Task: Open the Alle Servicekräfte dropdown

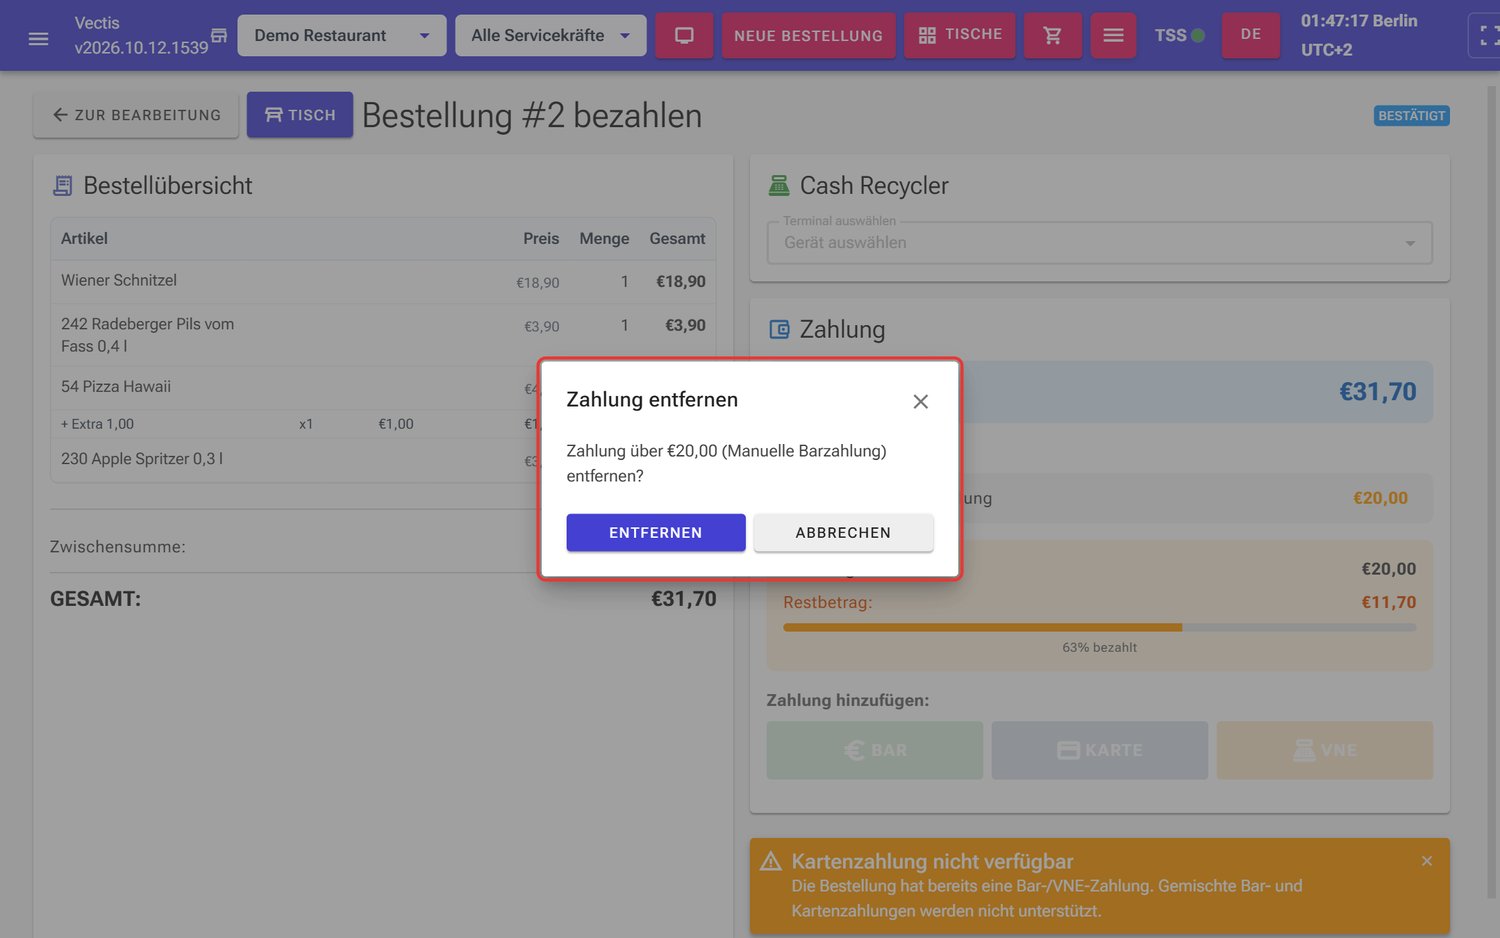Action: coord(551,35)
